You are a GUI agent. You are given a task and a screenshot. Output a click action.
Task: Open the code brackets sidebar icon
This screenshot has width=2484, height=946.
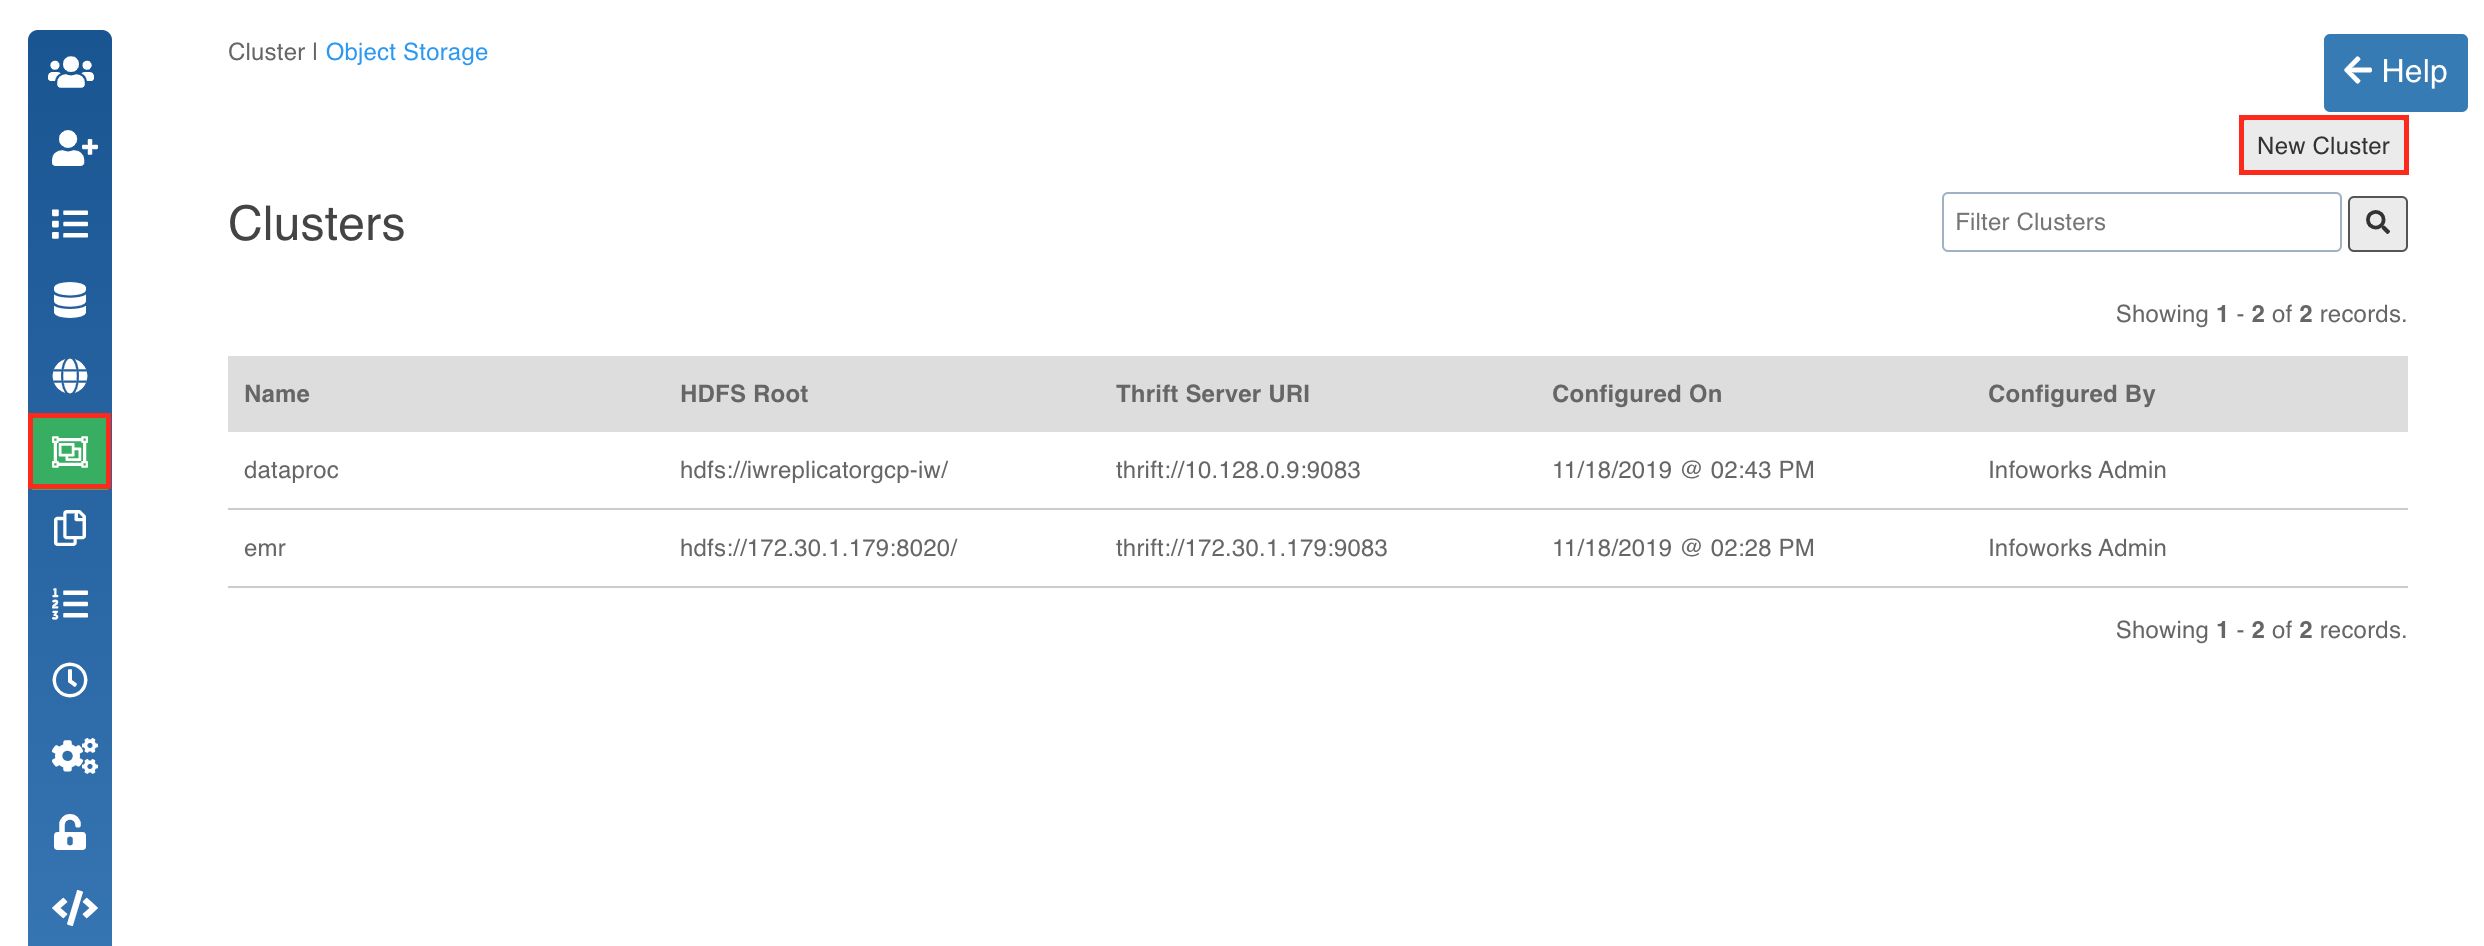click(74, 908)
